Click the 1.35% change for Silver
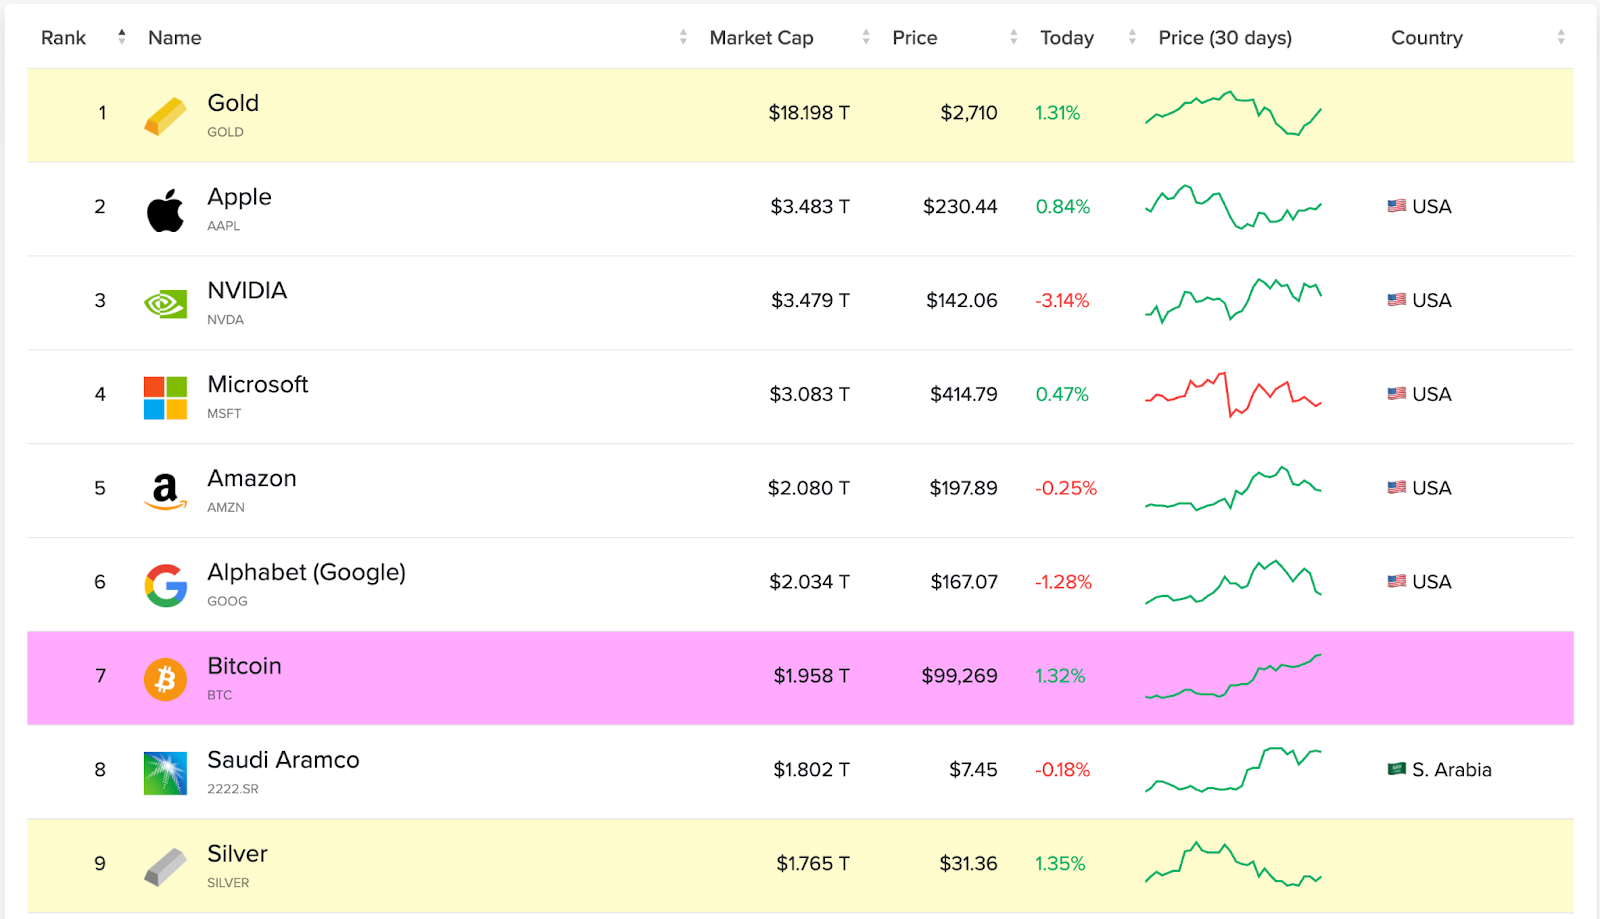Viewport: 1600px width, 919px height. pyautogui.click(x=1060, y=863)
